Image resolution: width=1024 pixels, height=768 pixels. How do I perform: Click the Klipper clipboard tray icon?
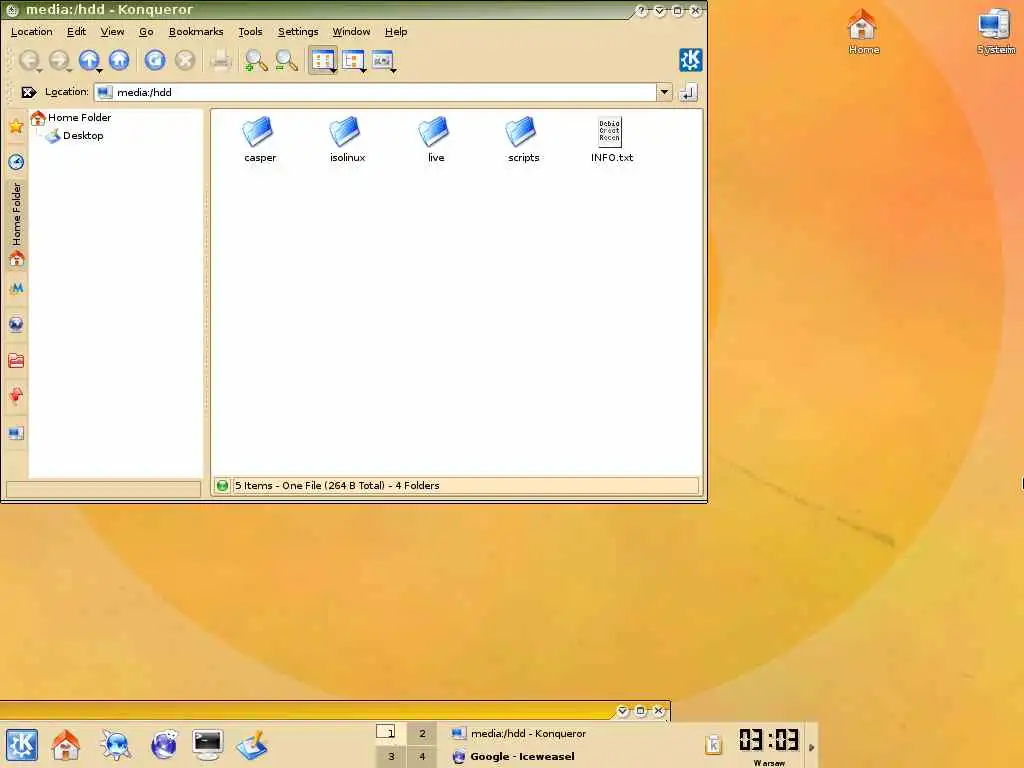[x=714, y=744]
